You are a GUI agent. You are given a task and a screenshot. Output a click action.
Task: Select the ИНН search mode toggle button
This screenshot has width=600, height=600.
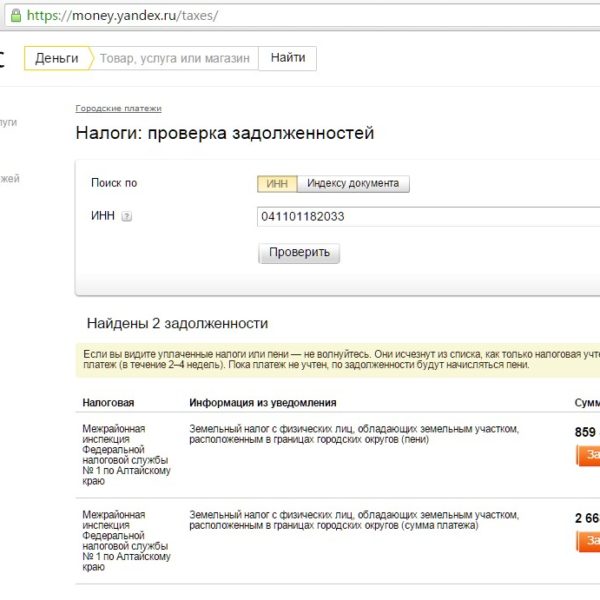pos(277,184)
